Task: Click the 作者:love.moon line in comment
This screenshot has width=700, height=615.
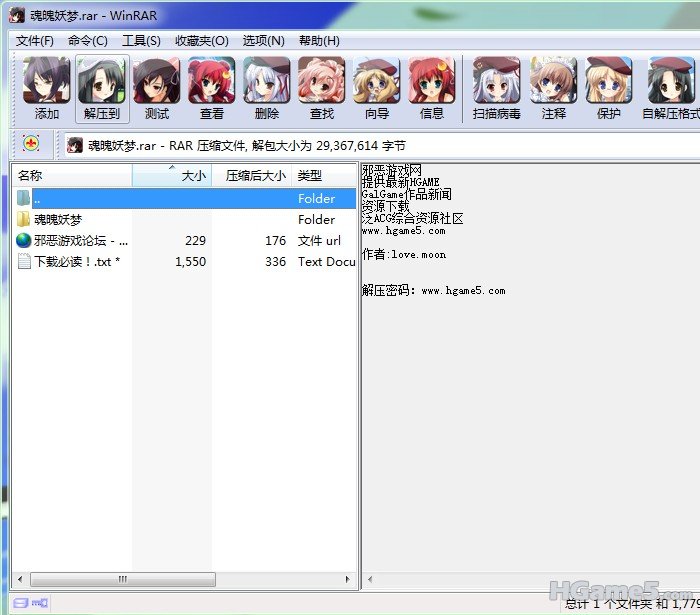Action: [404, 254]
